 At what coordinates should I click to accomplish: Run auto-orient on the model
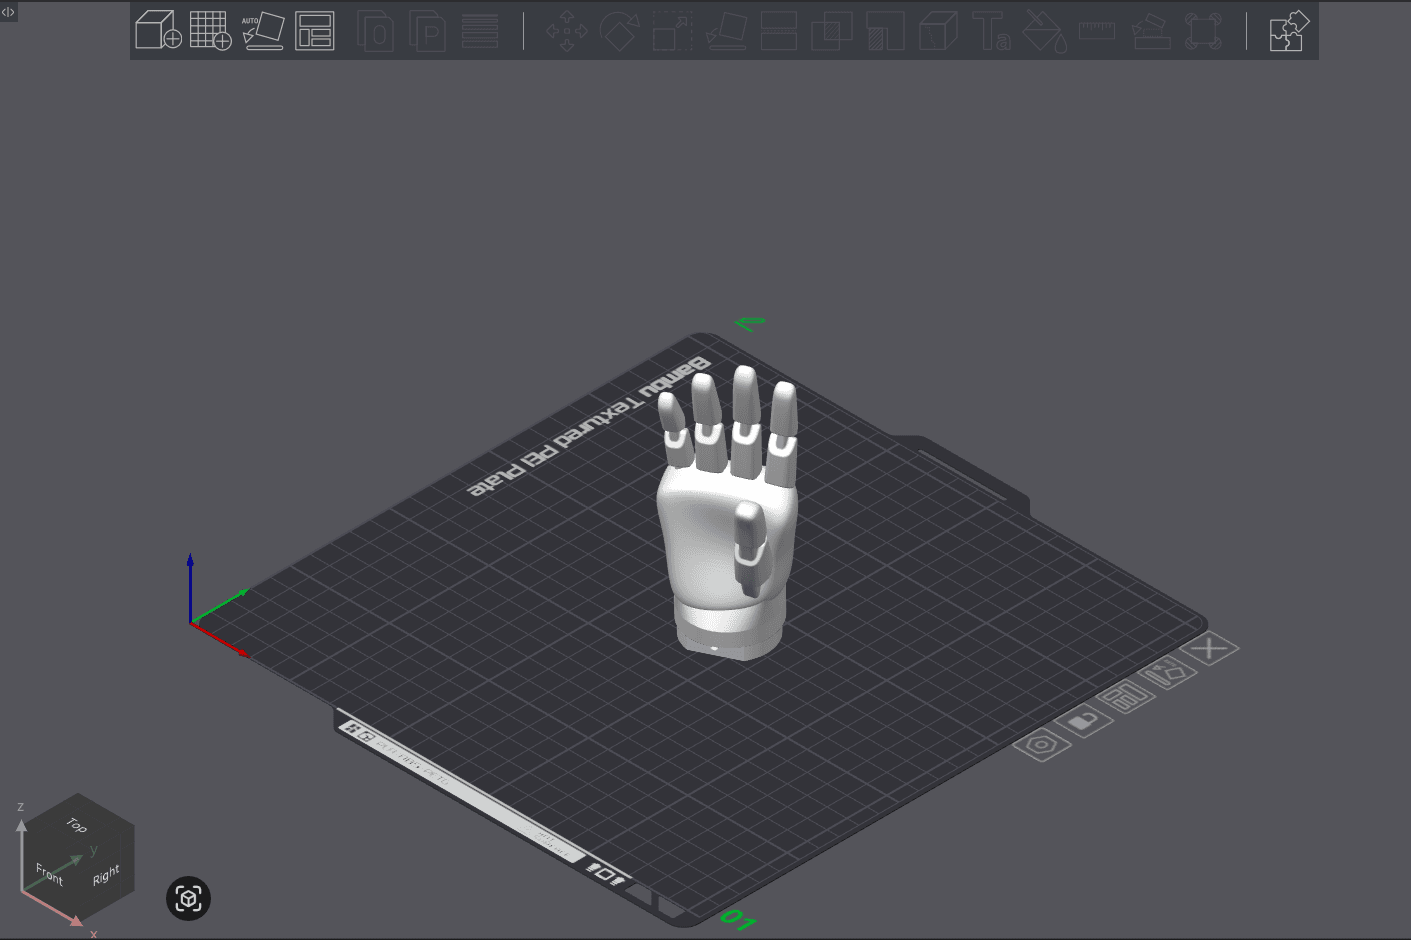pos(263,31)
